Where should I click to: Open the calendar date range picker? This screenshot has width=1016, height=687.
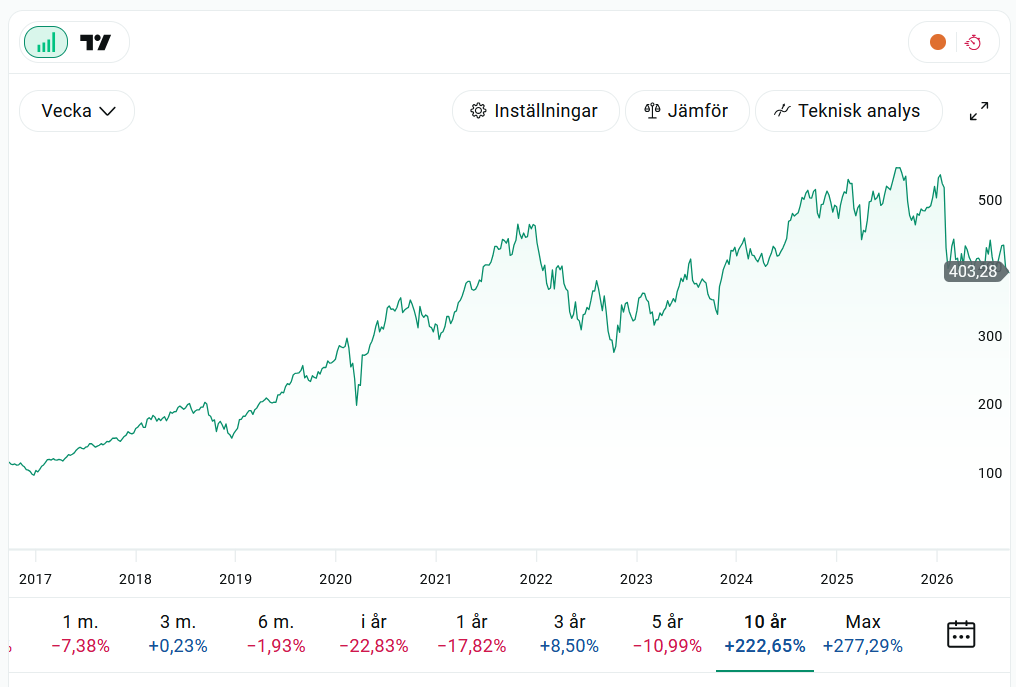pyautogui.click(x=961, y=634)
